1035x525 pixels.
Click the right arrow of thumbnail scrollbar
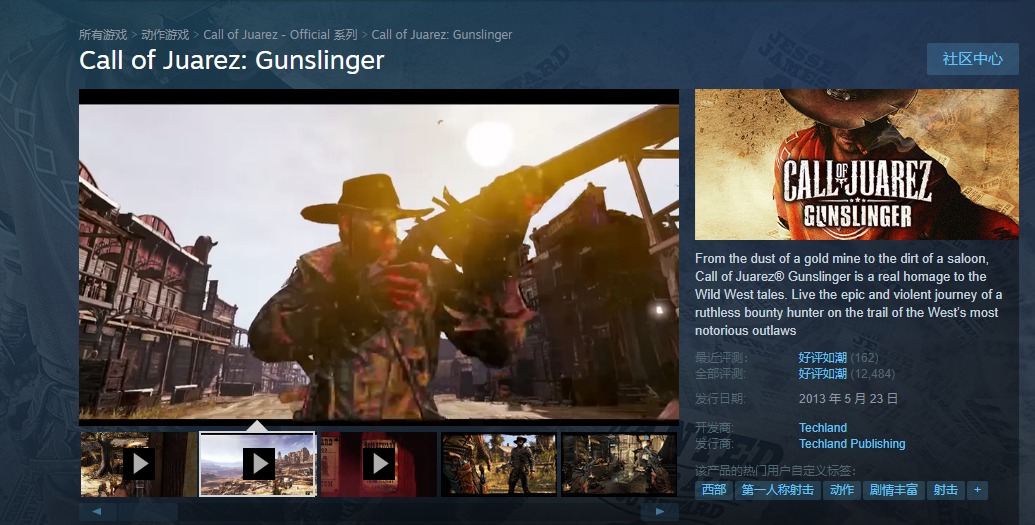point(659,512)
